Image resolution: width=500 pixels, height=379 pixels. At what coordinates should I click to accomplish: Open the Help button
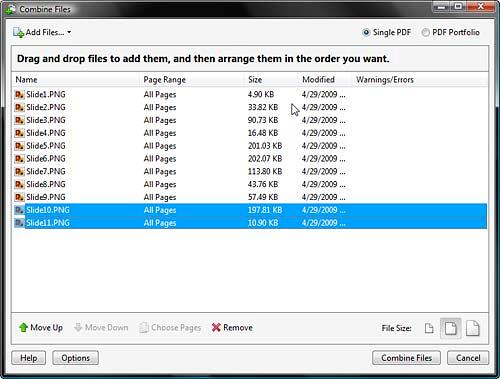coord(29,358)
